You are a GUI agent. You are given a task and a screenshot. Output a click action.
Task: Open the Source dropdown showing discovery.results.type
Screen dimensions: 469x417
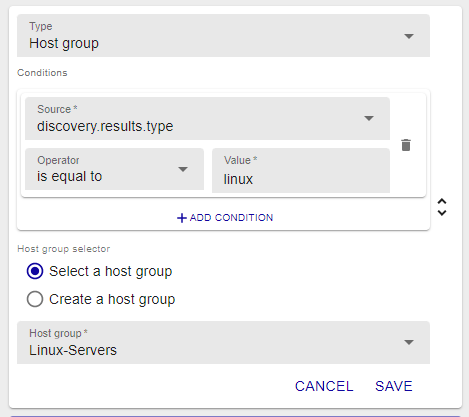(207, 118)
